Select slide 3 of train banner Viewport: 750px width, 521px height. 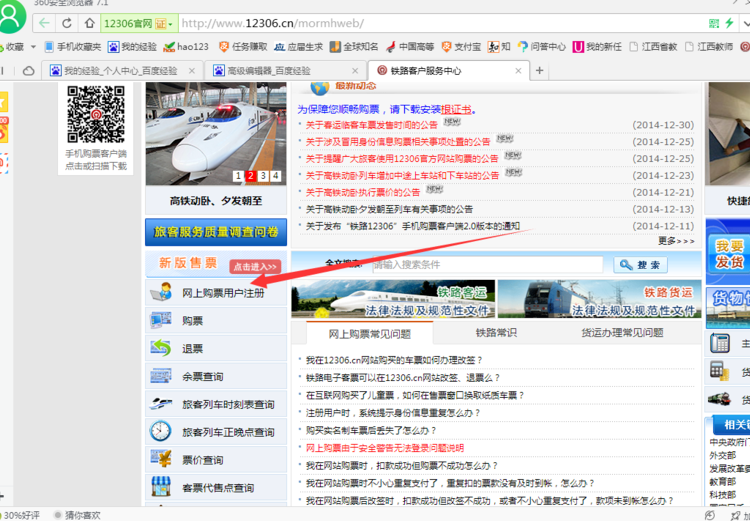[263, 176]
